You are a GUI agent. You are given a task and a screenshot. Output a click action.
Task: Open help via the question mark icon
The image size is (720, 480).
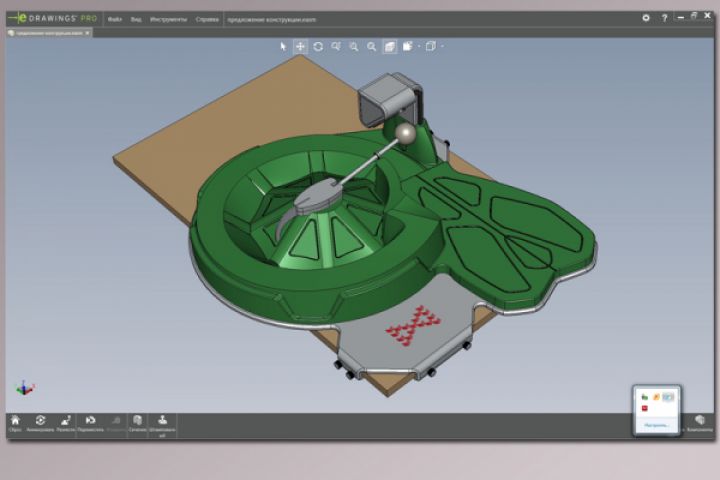664,18
